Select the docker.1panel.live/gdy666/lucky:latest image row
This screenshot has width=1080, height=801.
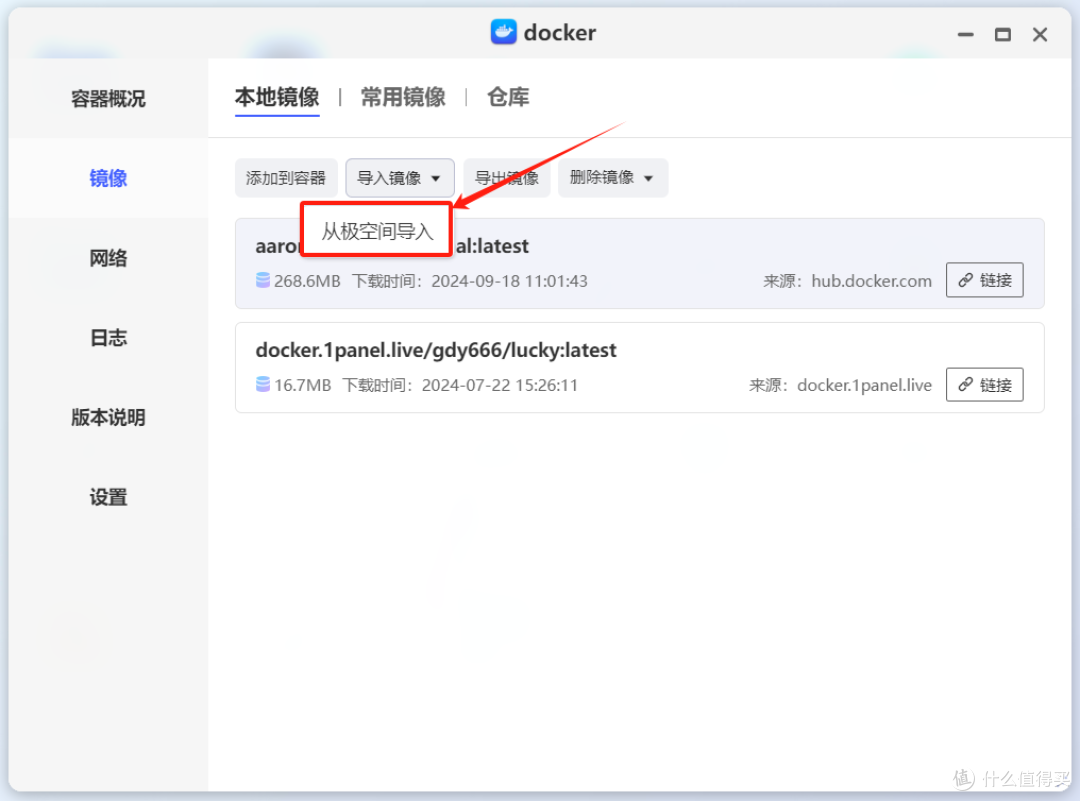640,368
